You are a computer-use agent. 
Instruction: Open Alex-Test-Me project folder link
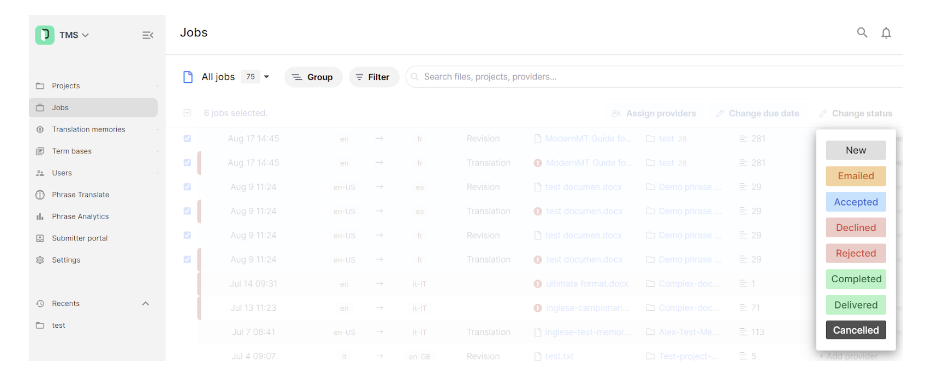pos(690,332)
